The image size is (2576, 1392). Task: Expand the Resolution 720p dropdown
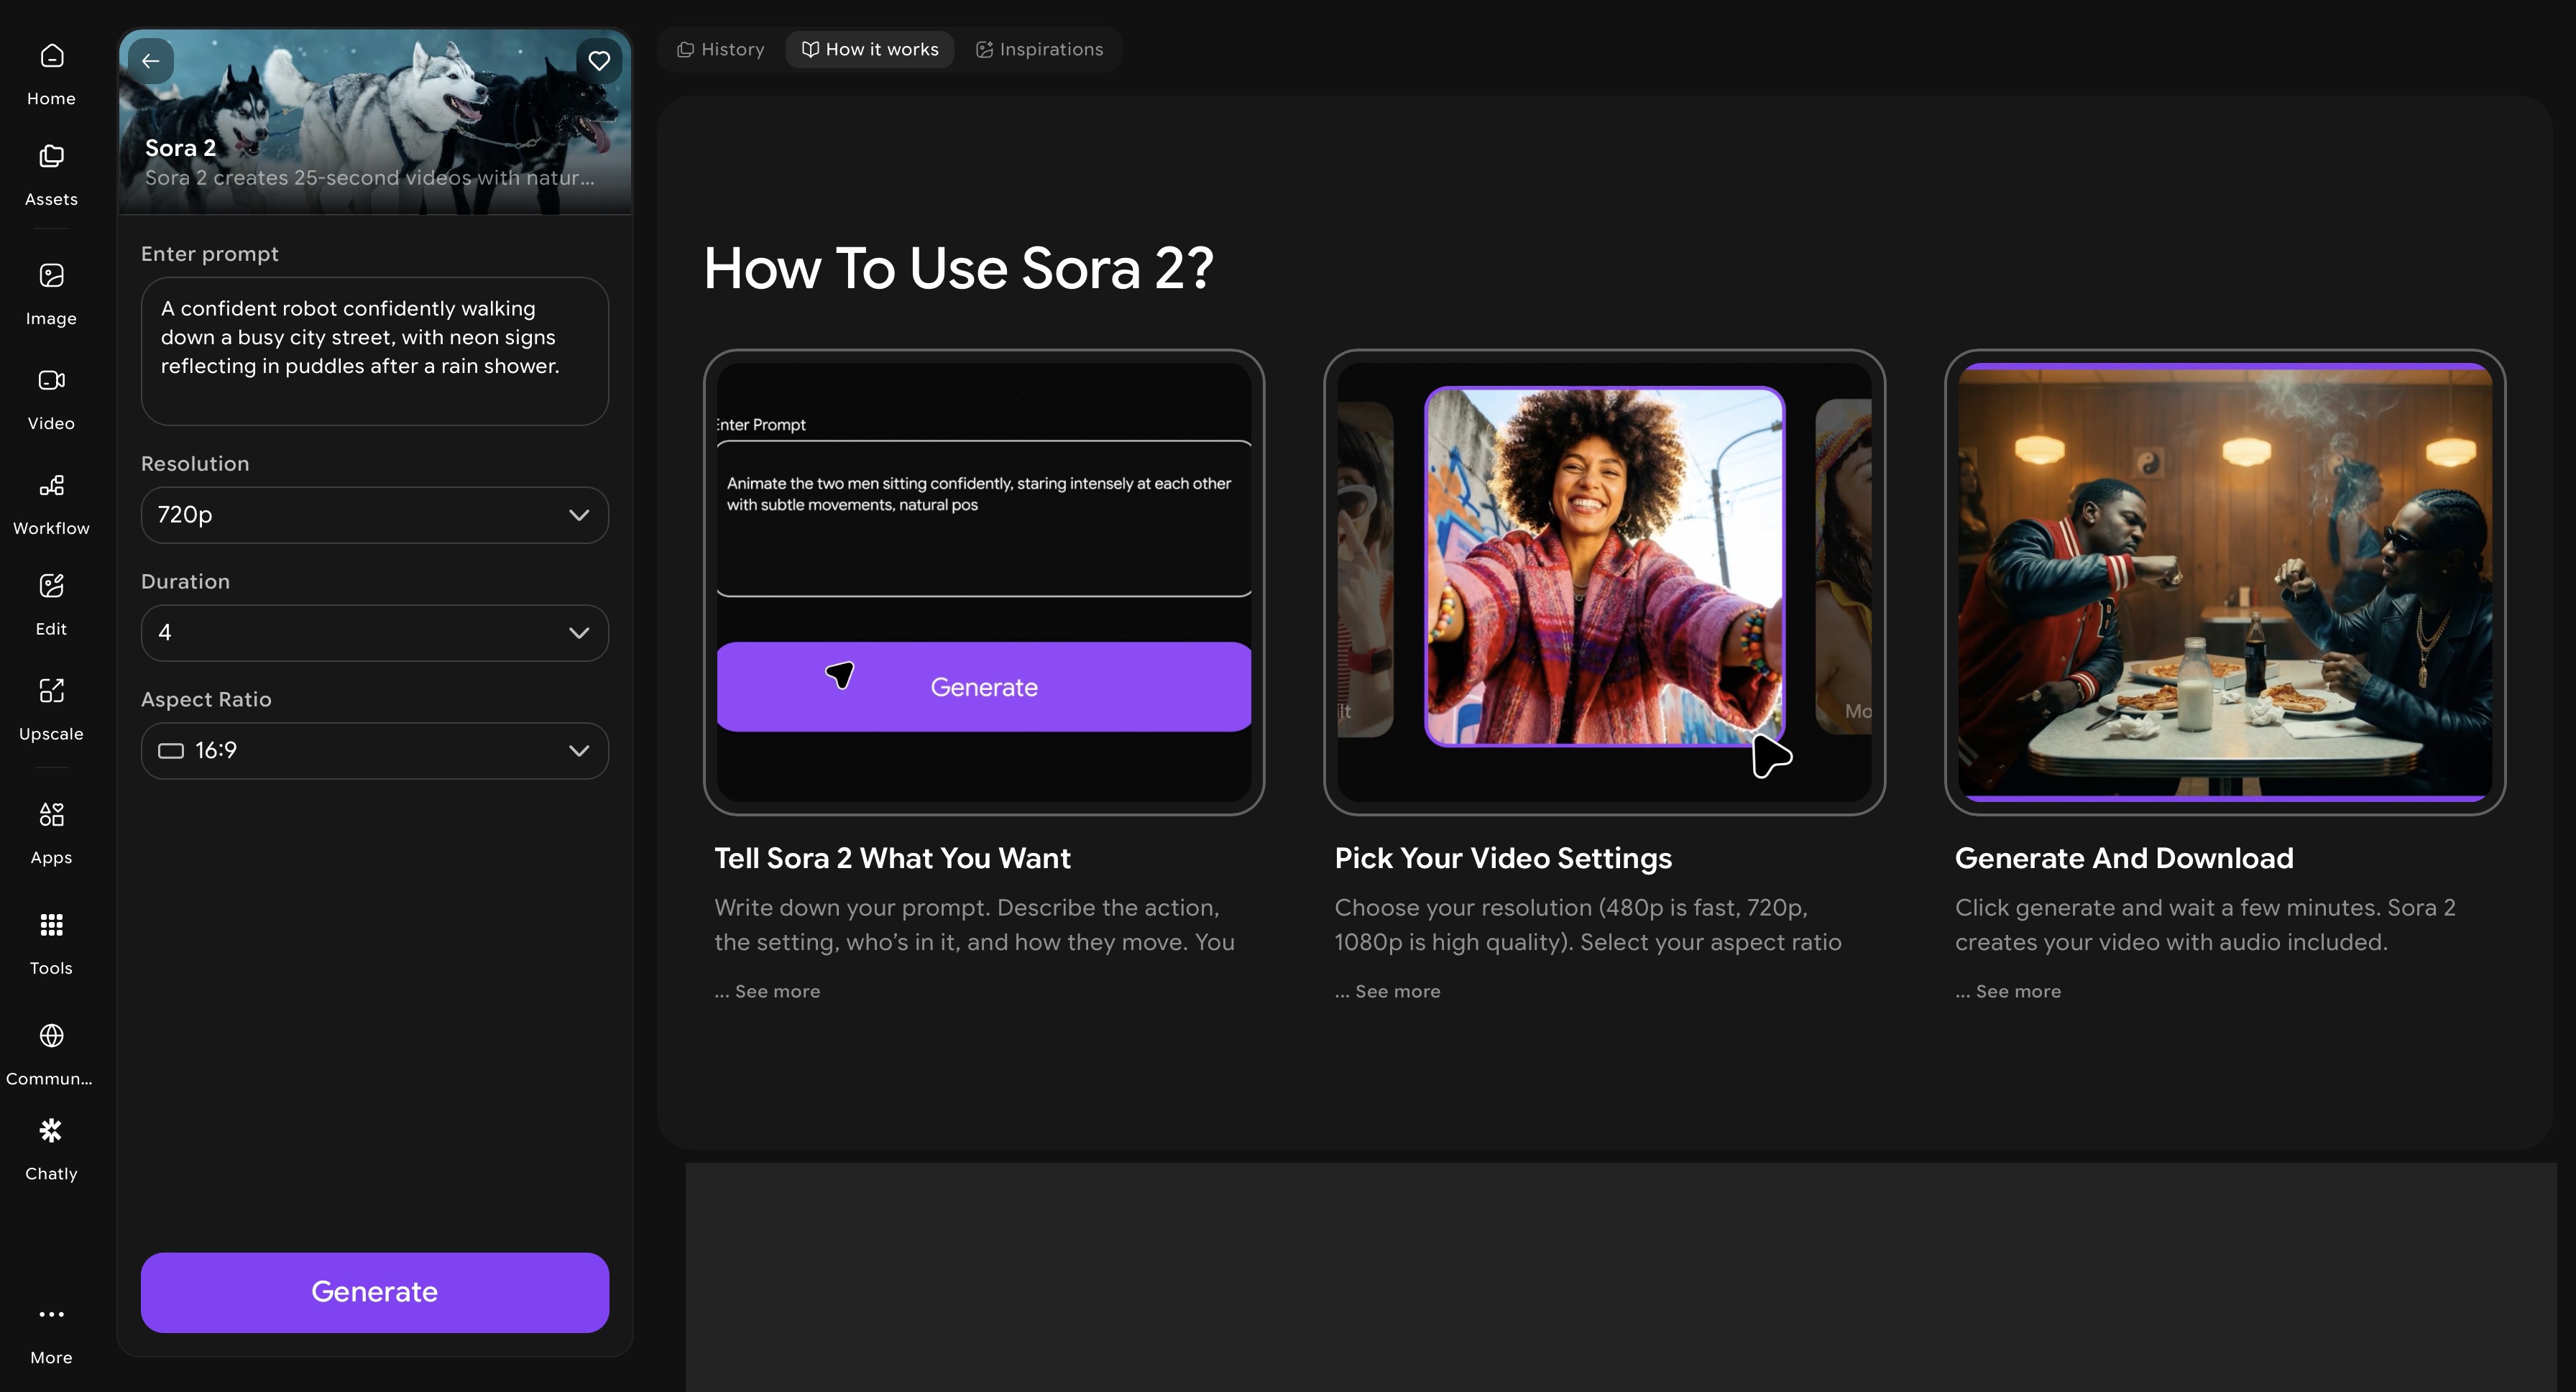(374, 515)
